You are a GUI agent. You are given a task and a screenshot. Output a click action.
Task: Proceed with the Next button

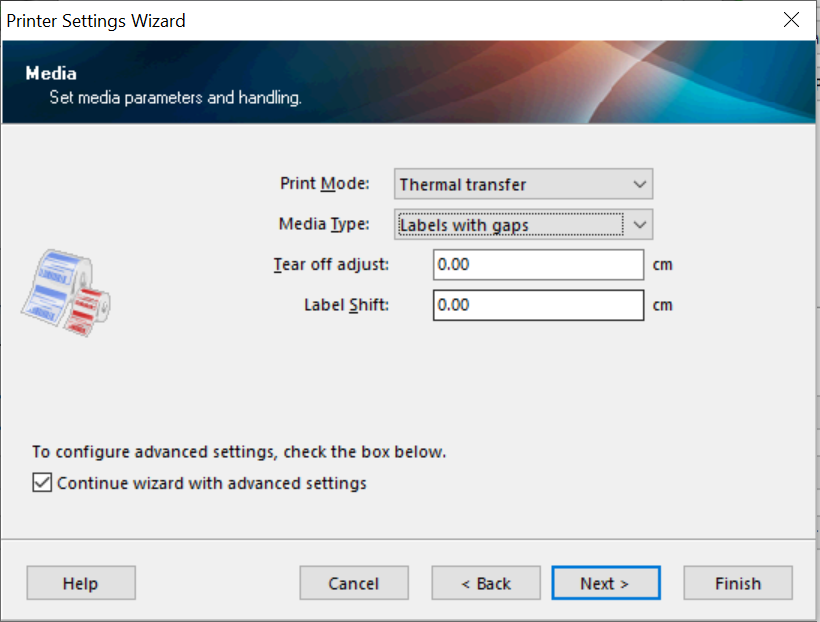coord(605,583)
